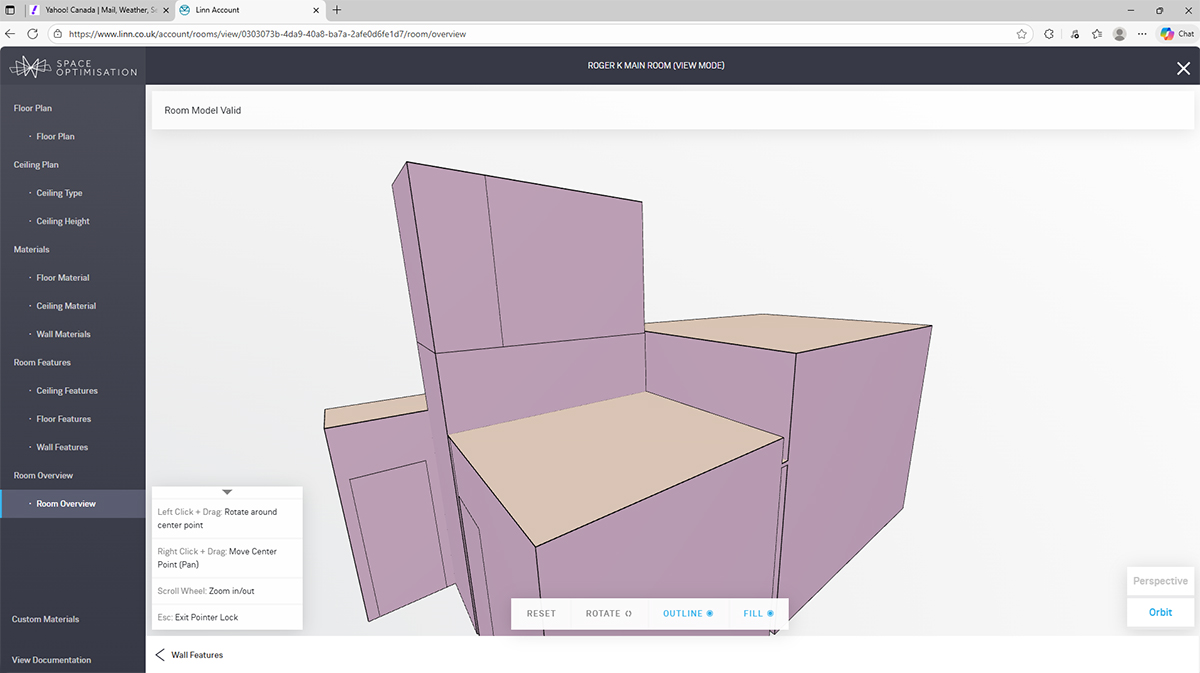Screen dimensions: 1200x673
Task: Open the browser profile avatar
Action: [x=1119, y=33]
